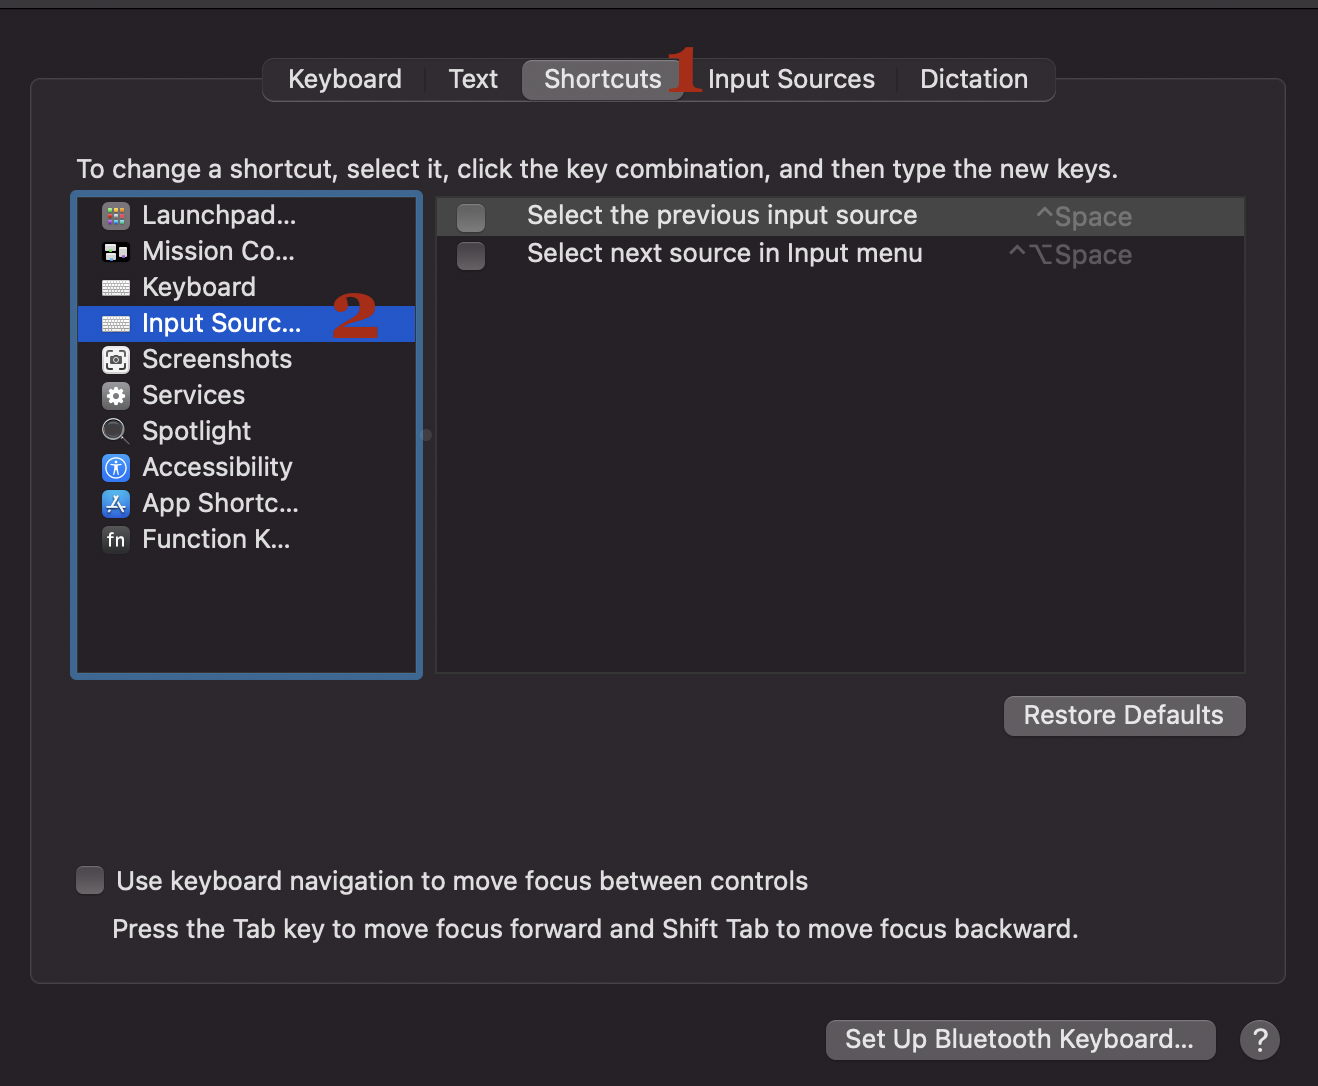Enable Select the previous input source checkbox
This screenshot has height=1086, width=1318.
[x=471, y=217]
